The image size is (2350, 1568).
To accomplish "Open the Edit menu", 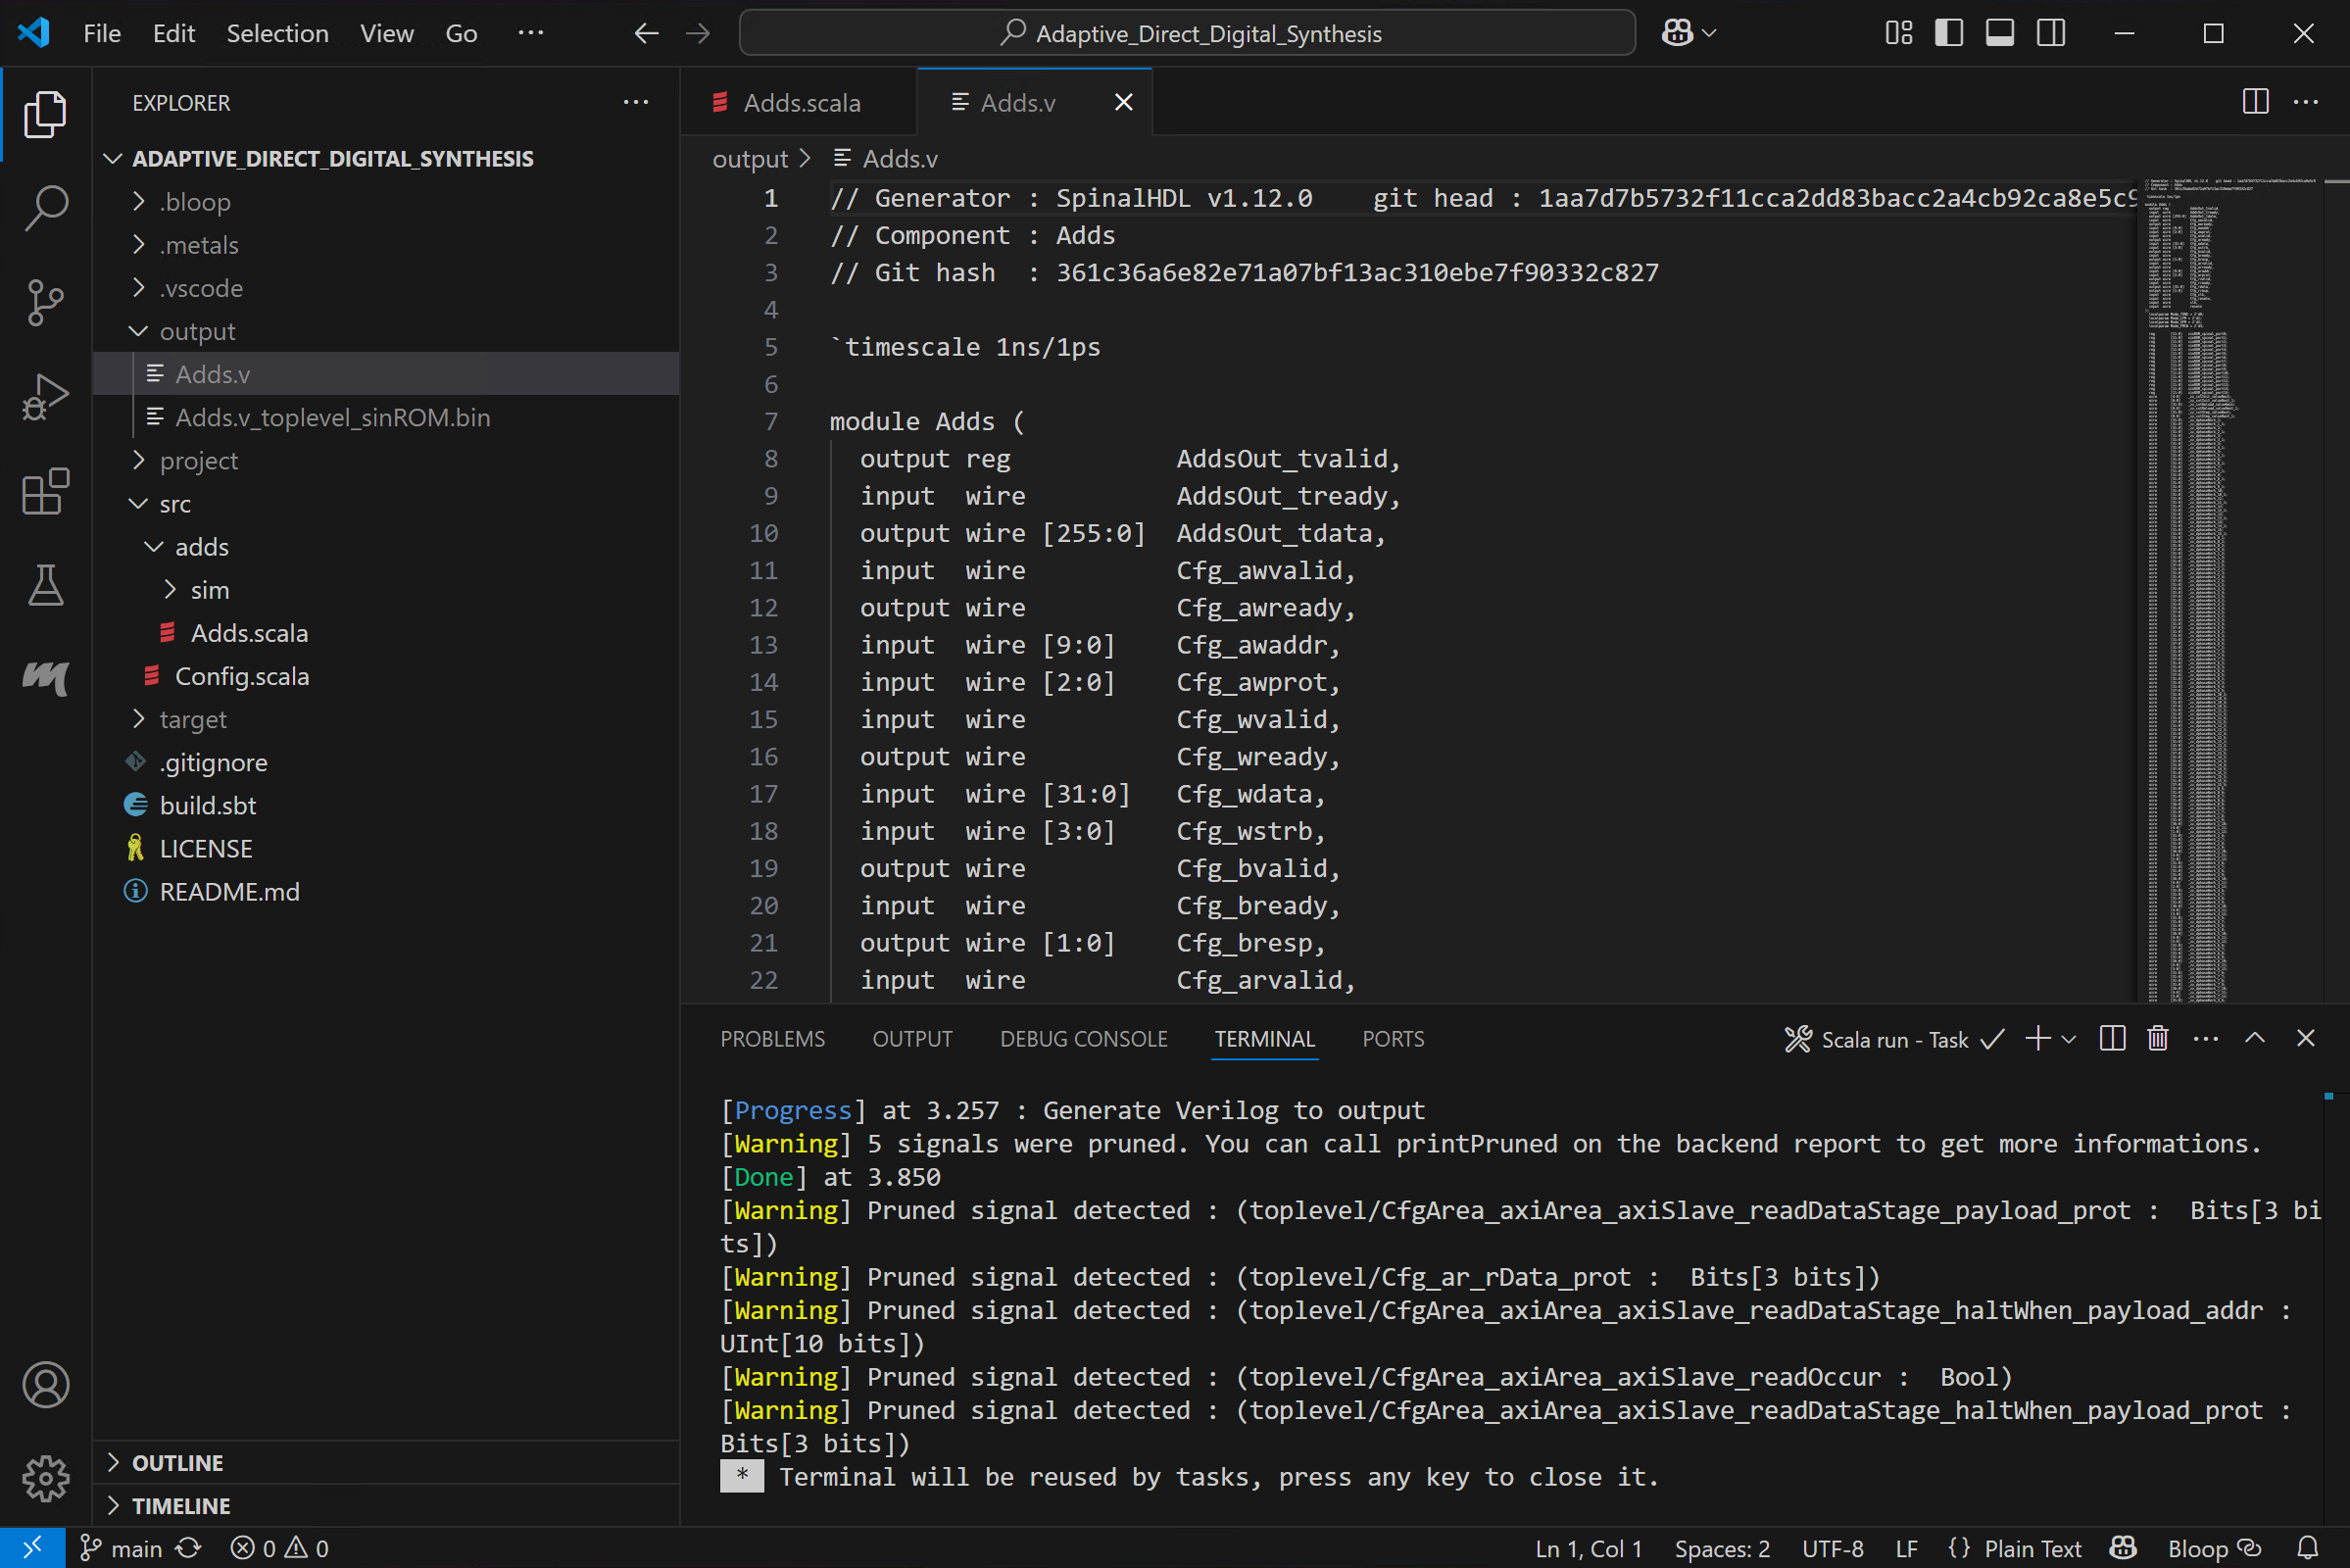I will coord(174,33).
